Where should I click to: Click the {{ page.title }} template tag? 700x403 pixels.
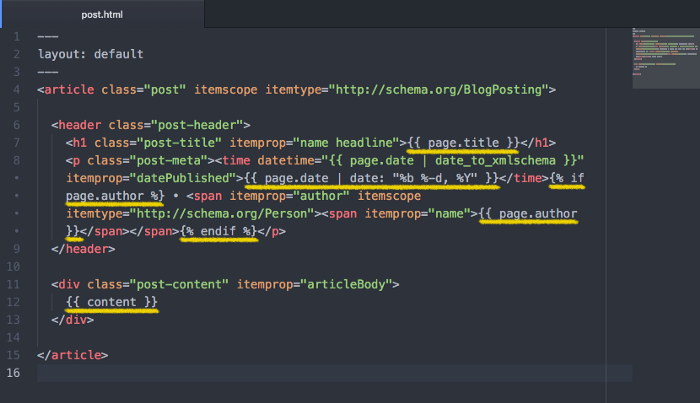tap(464, 142)
